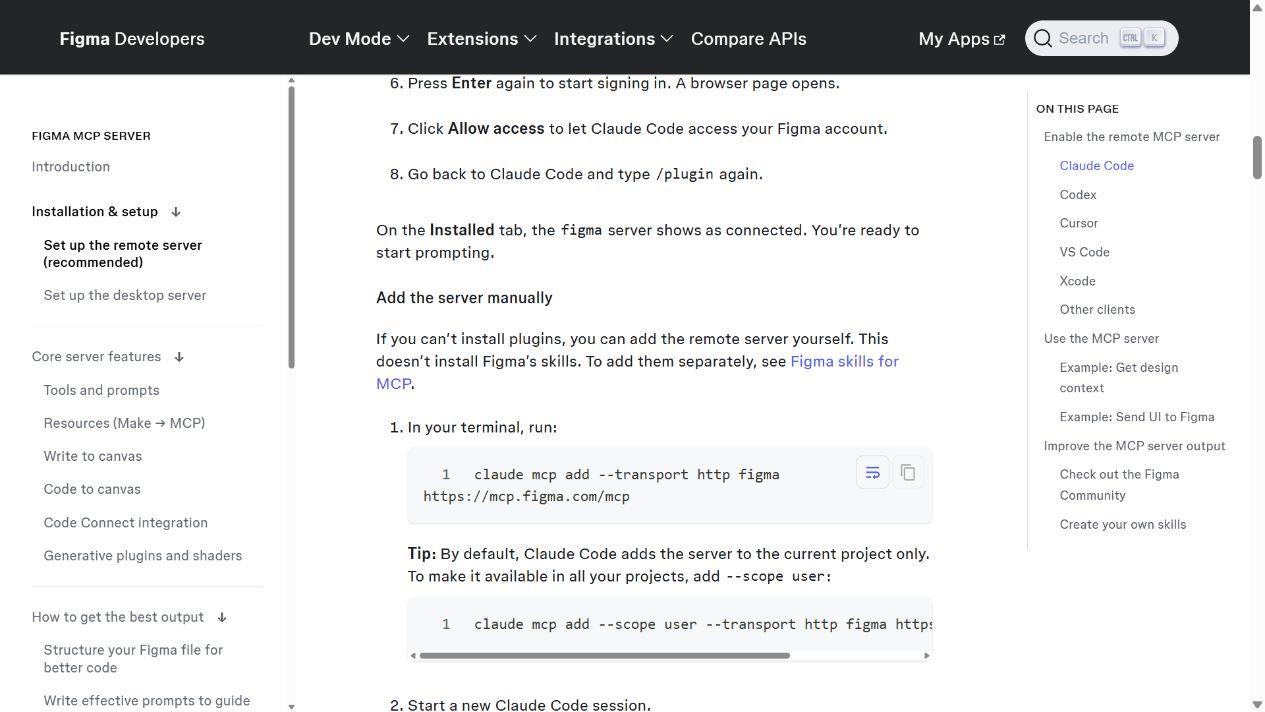Go to Compare APIs page
The height and width of the screenshot is (712, 1265).
[x=749, y=39]
